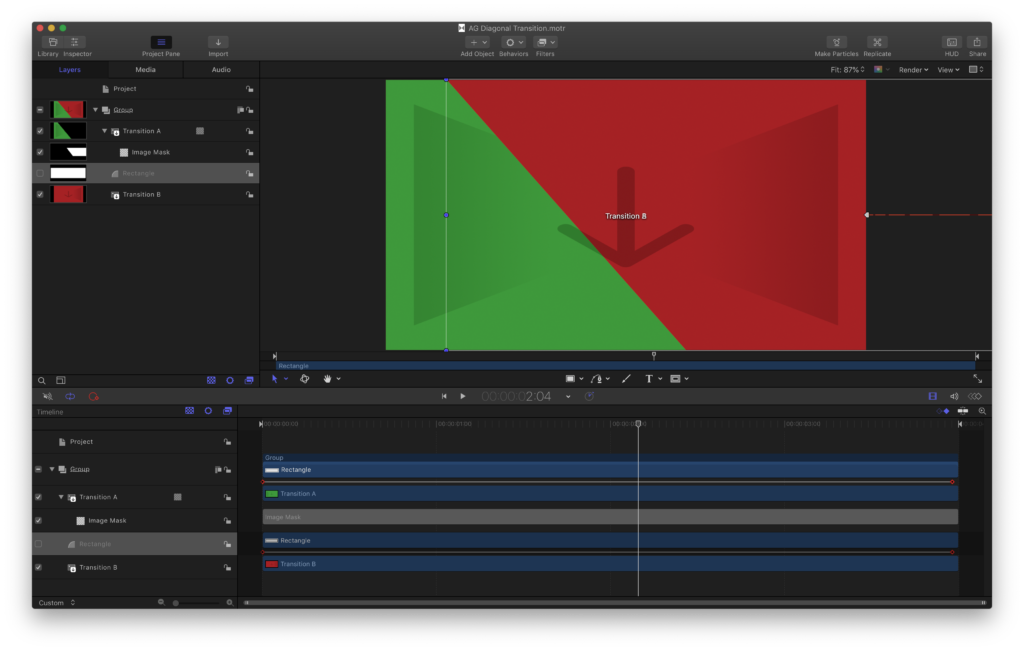Toggle Transition B checkbox in Layers list
Screen dimensions: 1024x651
click(x=40, y=195)
